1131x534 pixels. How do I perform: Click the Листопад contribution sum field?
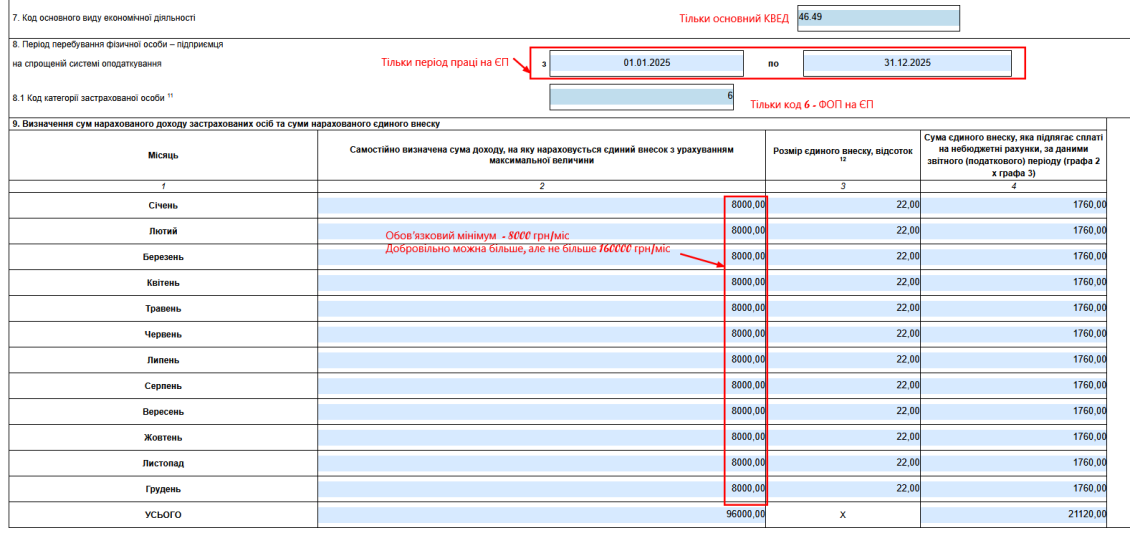(1013, 463)
